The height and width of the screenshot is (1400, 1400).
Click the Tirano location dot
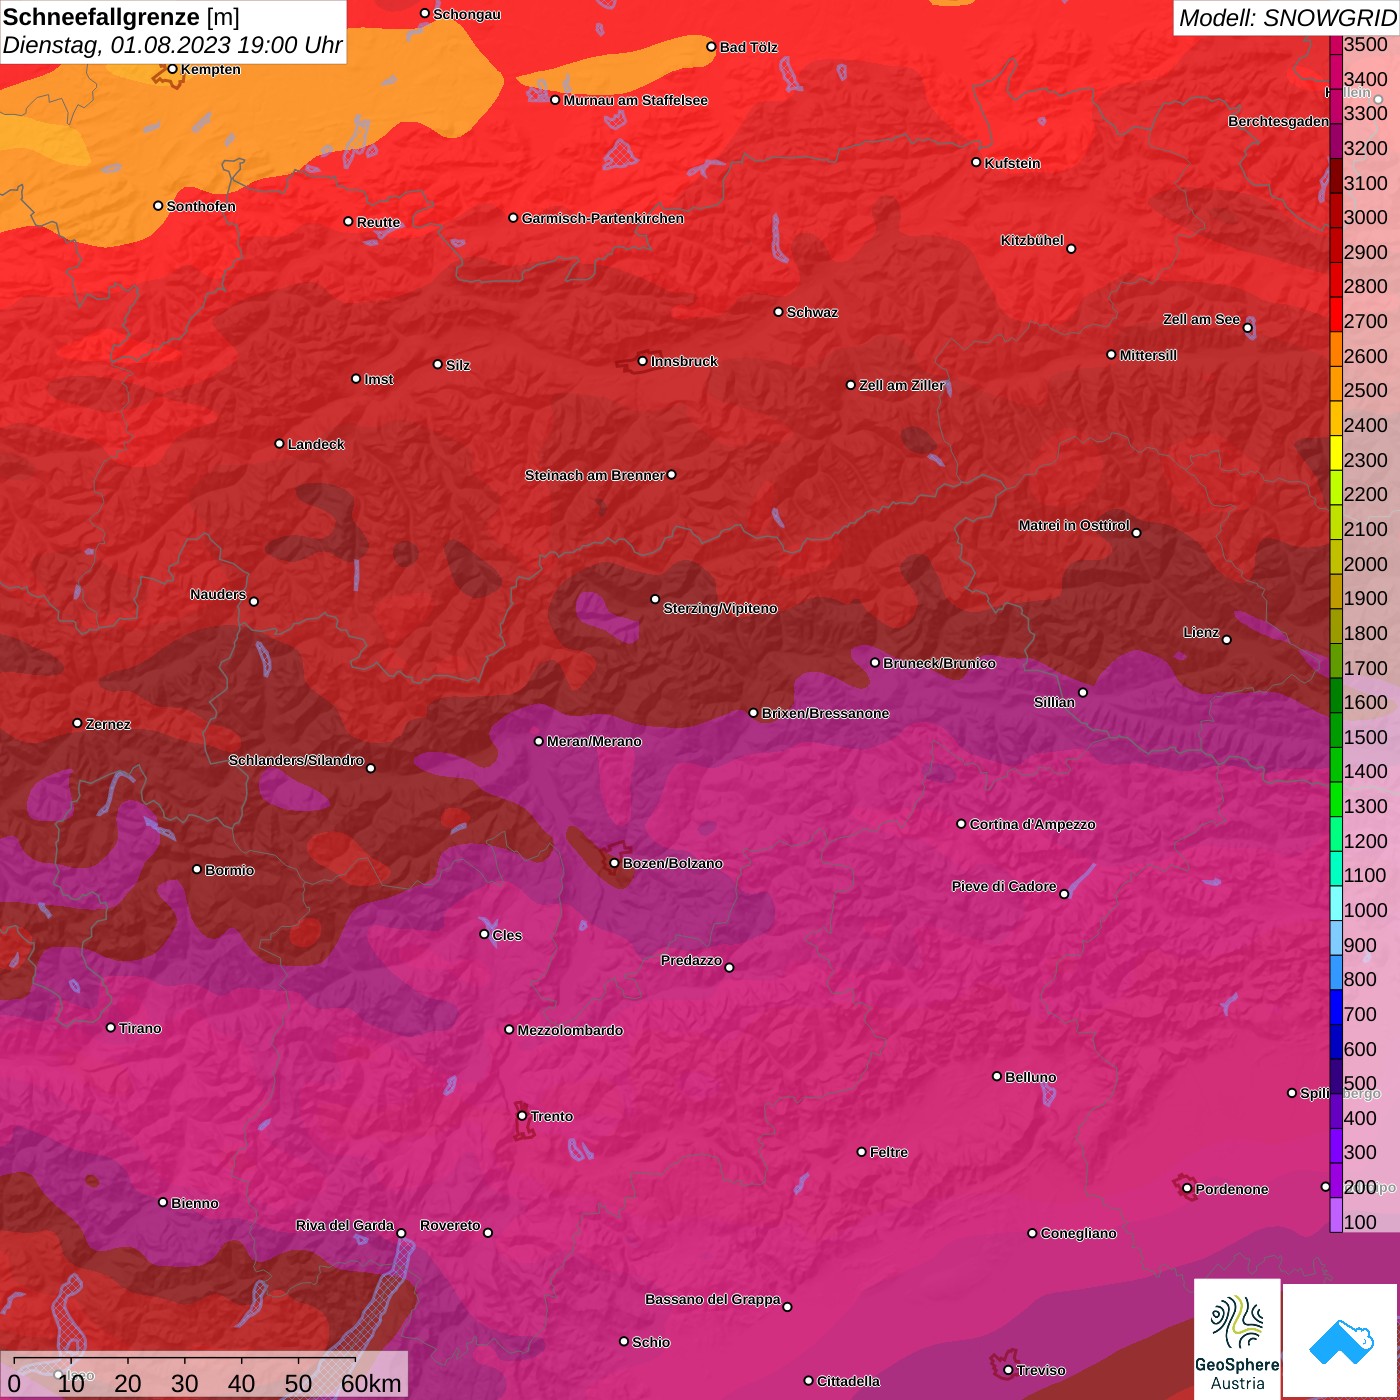[110, 1027]
